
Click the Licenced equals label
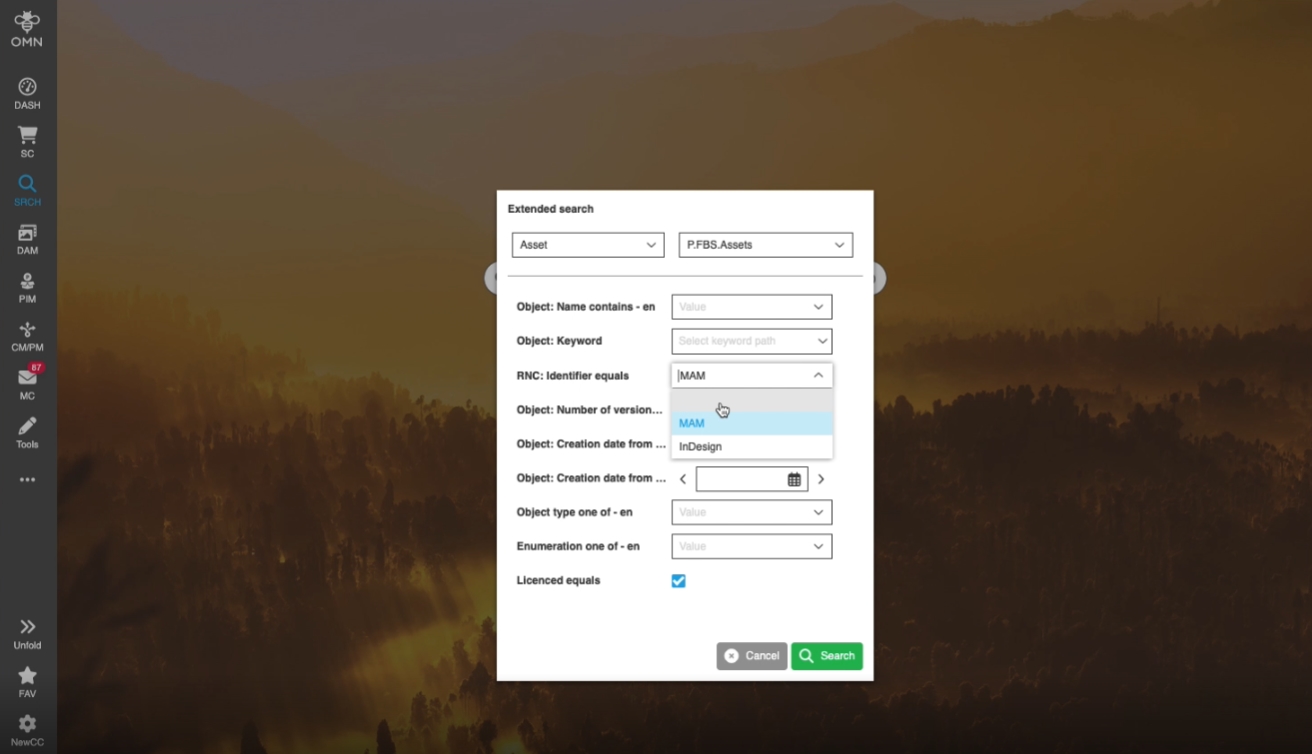point(558,581)
